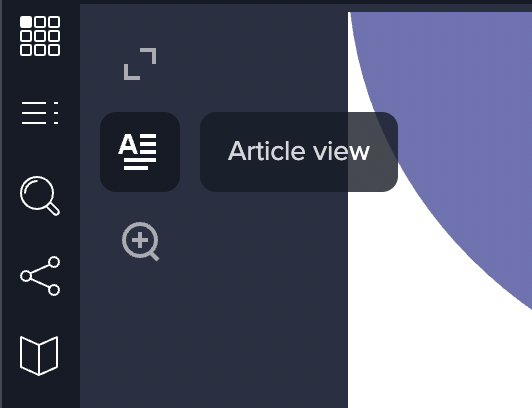This screenshot has height=408, width=532.
Task: Click the book spine of reading icon
Action: click(39, 360)
